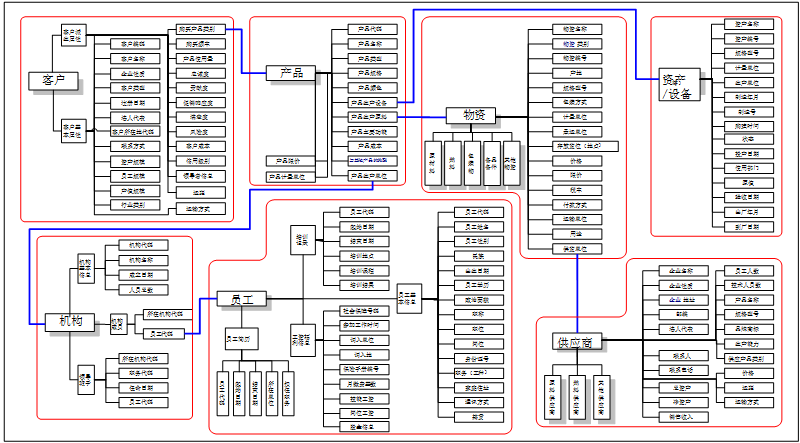Click the 产品成本 attribute box

tap(372, 146)
